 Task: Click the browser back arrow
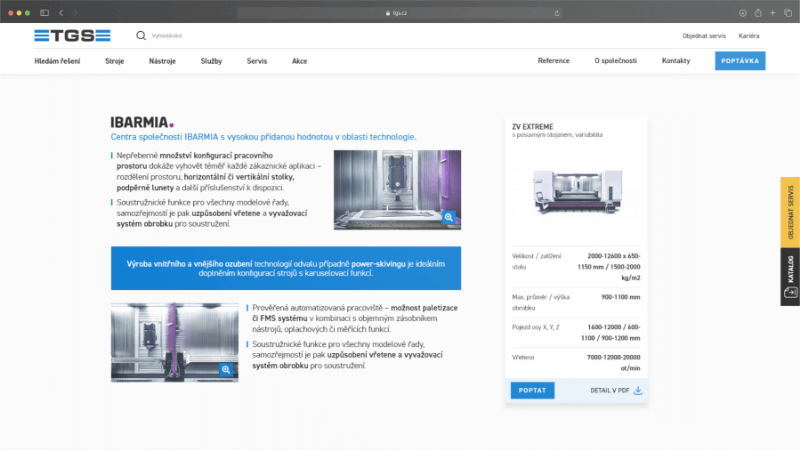[x=61, y=12]
